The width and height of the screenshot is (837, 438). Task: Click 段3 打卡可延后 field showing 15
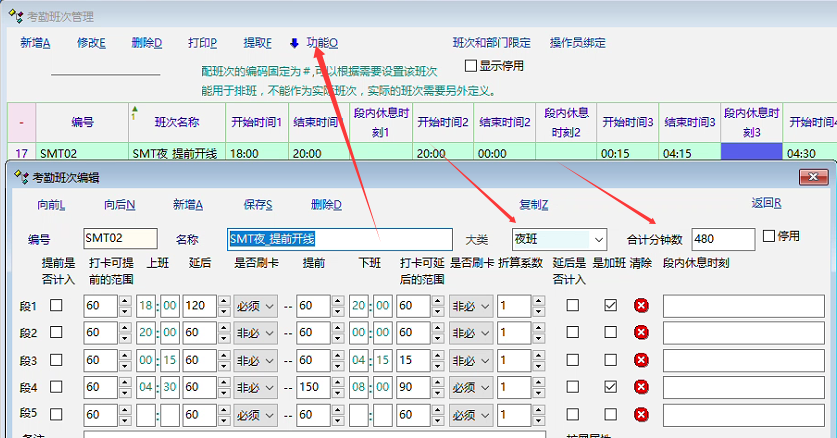pos(414,361)
